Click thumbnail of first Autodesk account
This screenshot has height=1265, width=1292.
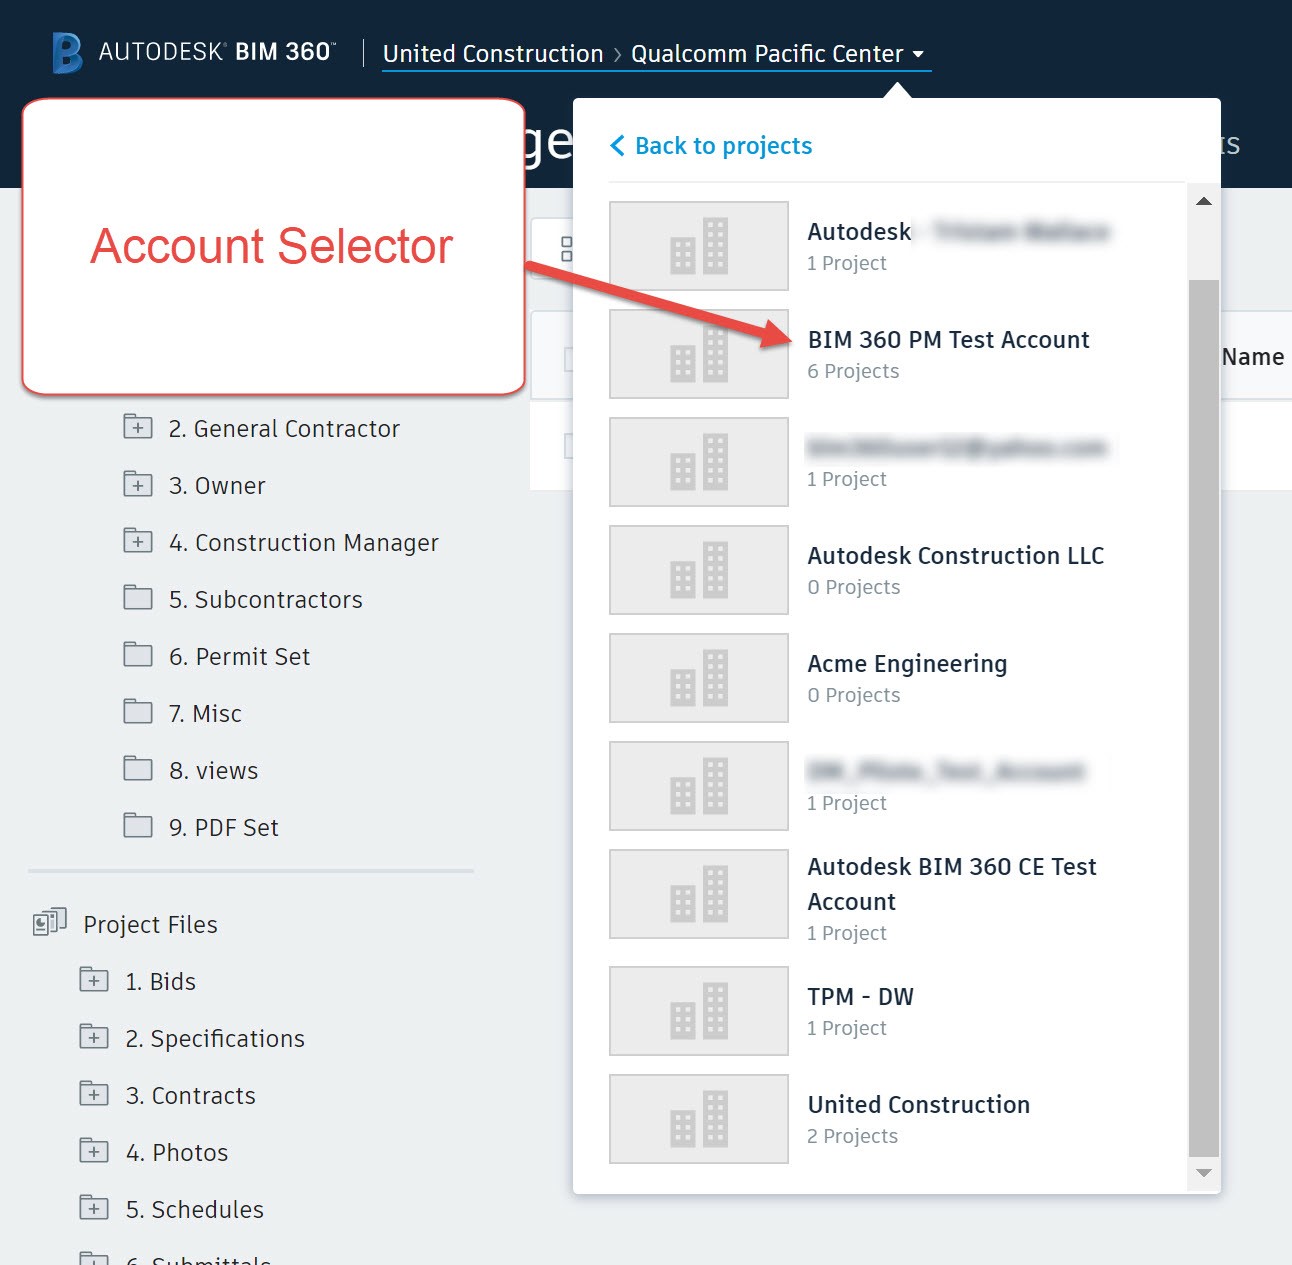coord(699,246)
